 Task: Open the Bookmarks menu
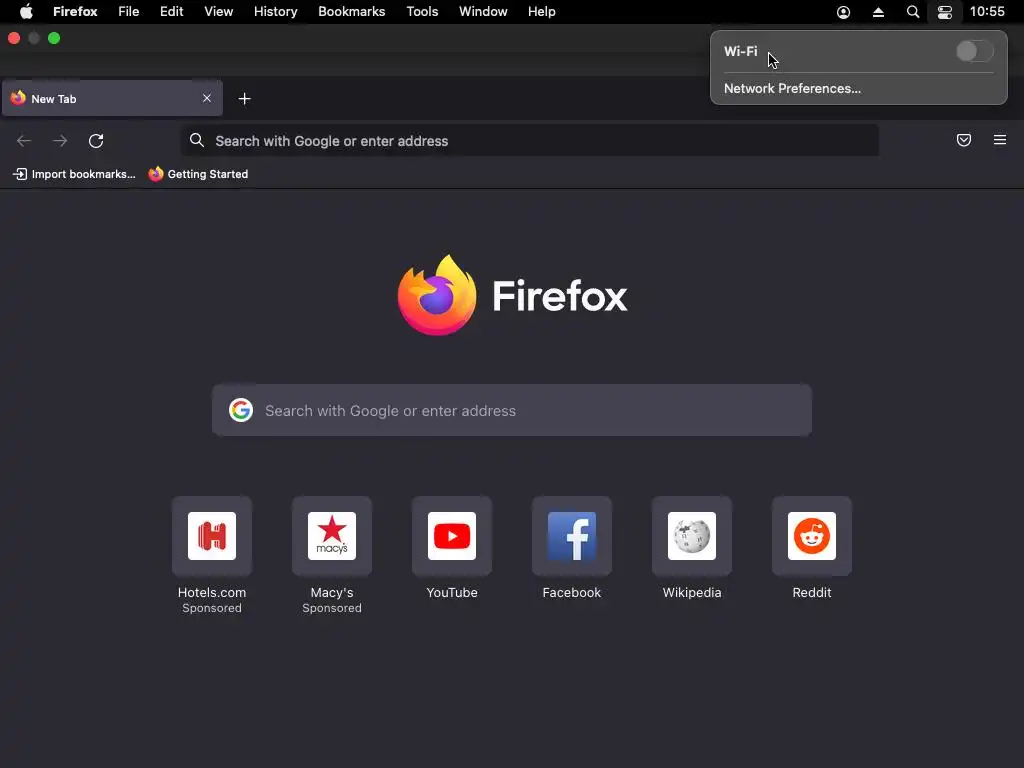351,12
